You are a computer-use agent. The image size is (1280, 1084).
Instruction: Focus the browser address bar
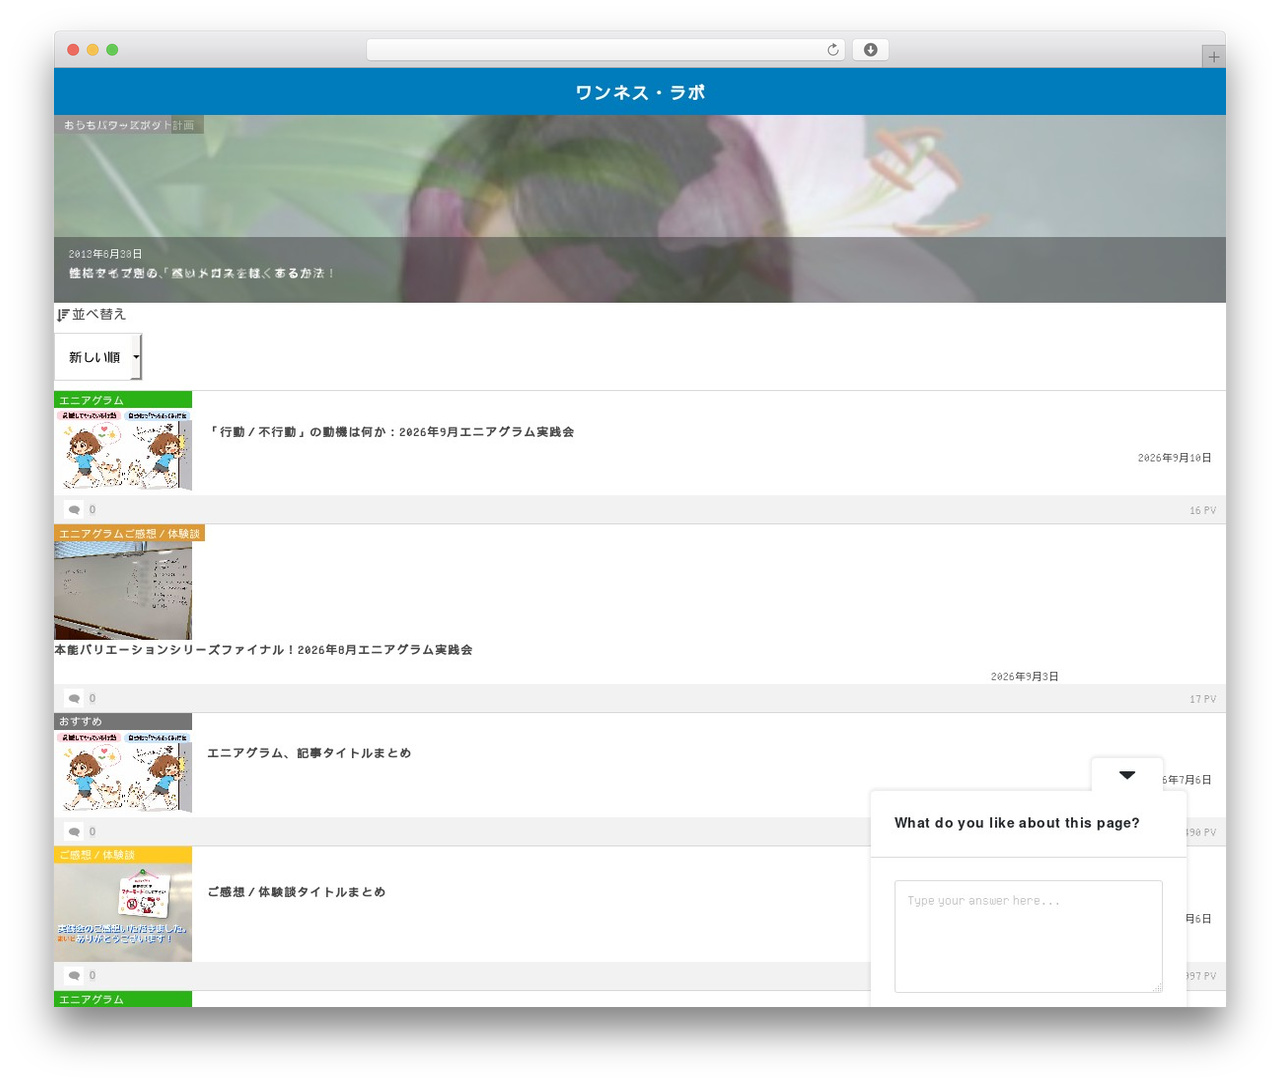606,50
